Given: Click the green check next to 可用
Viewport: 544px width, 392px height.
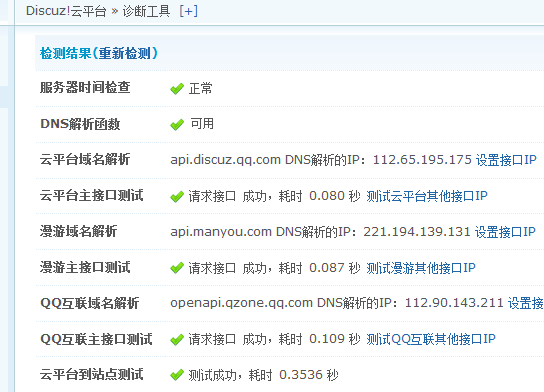Looking at the screenshot, I should (177, 125).
